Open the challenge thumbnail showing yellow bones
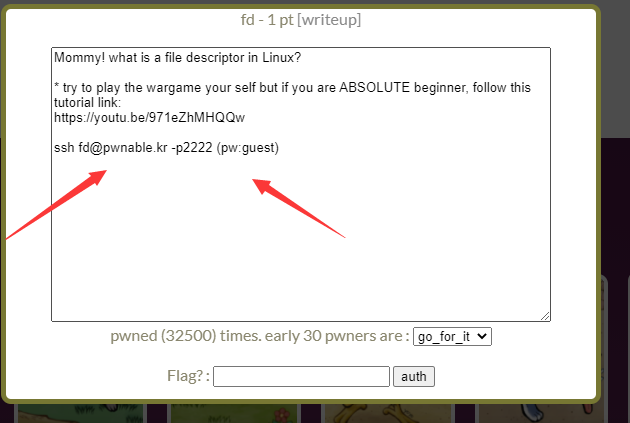 389,413
